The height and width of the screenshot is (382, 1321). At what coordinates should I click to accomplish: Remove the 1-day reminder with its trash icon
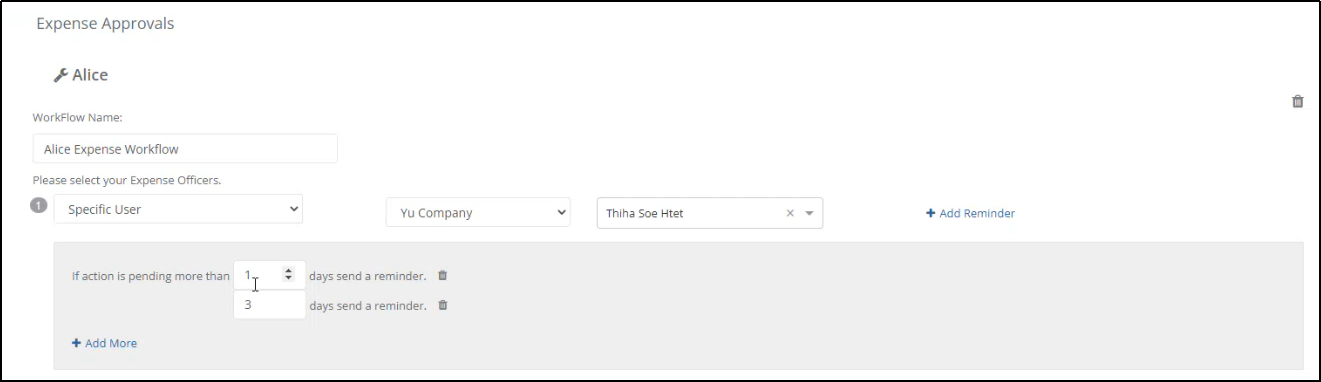coord(443,275)
